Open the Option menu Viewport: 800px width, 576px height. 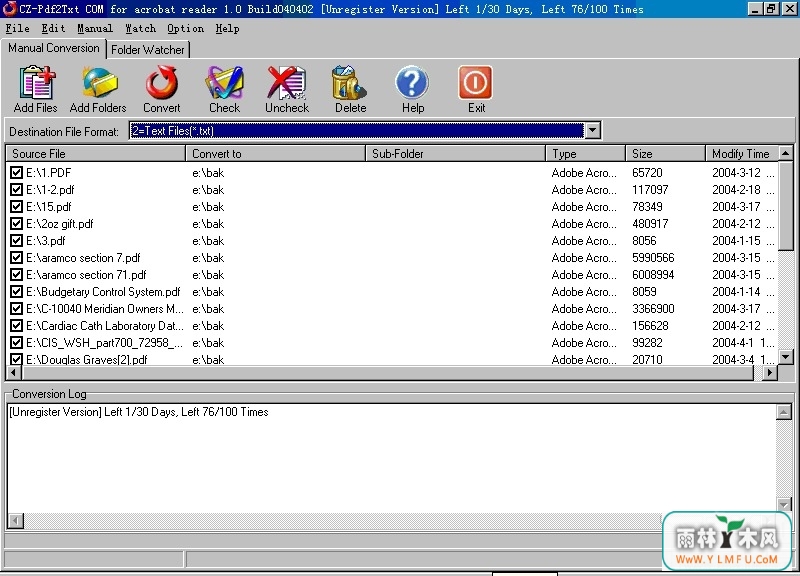tap(185, 29)
